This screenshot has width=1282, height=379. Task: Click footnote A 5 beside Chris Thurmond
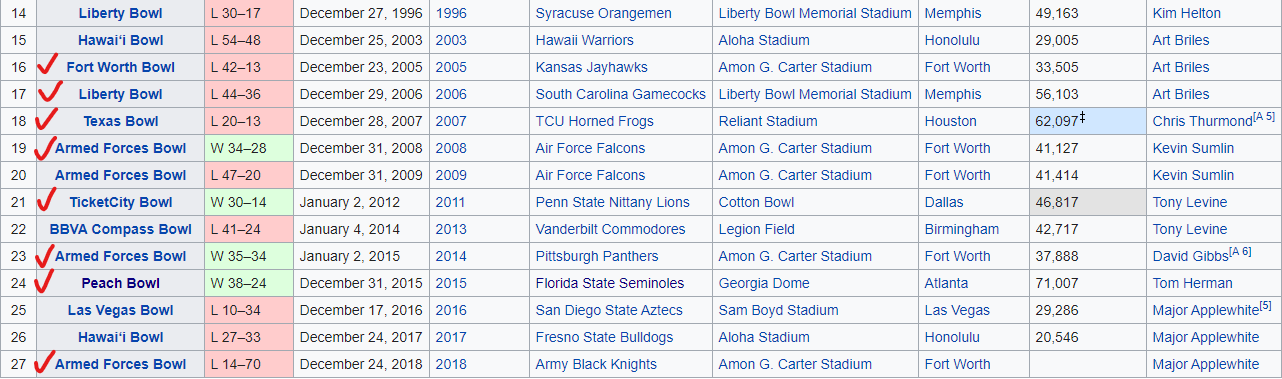click(1264, 117)
